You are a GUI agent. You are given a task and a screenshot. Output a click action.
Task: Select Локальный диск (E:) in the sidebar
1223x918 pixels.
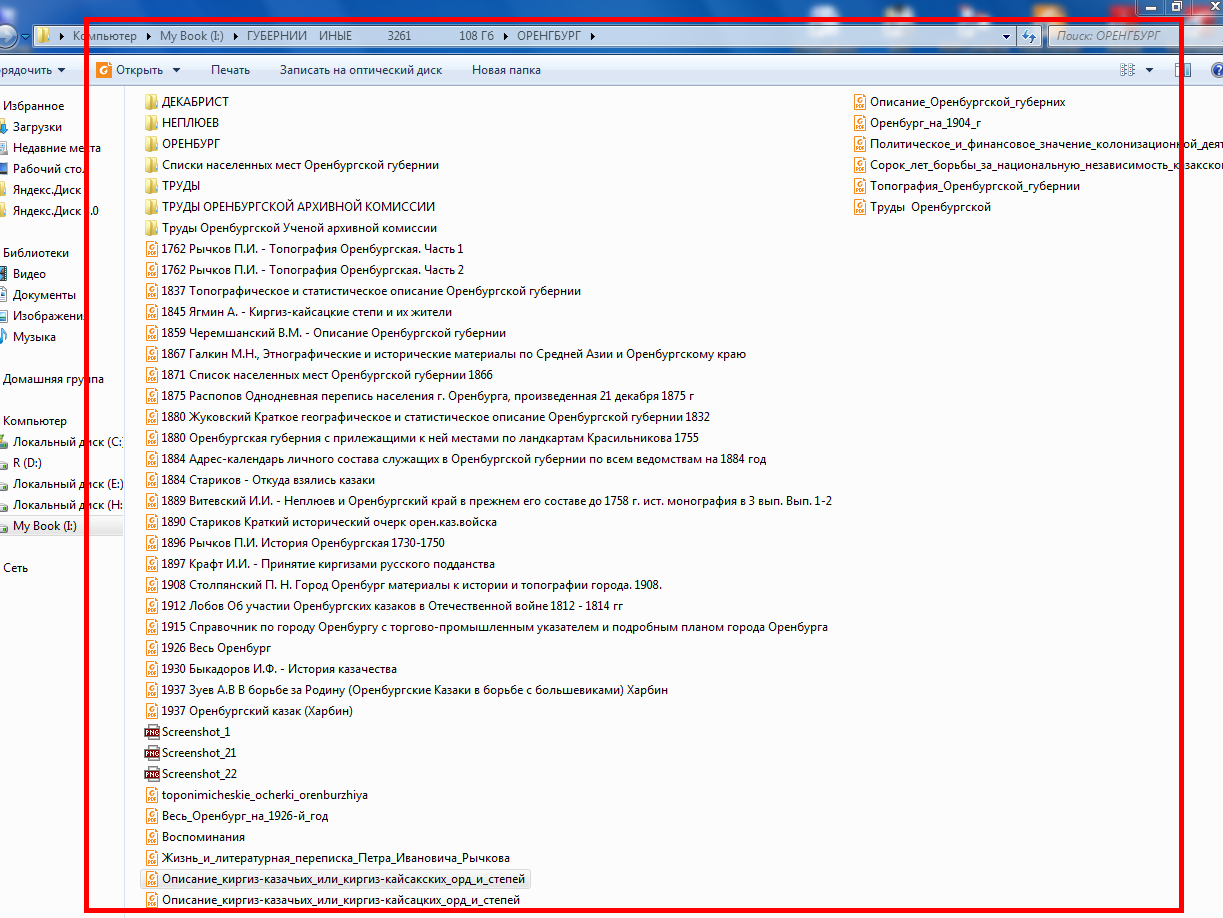pyautogui.click(x=67, y=484)
